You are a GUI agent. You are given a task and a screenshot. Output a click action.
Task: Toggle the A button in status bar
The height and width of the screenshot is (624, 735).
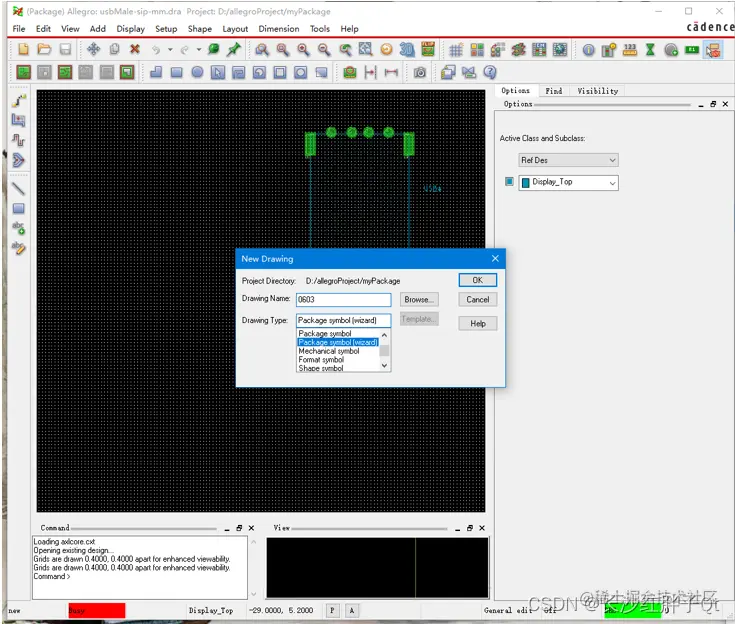[x=352, y=610]
